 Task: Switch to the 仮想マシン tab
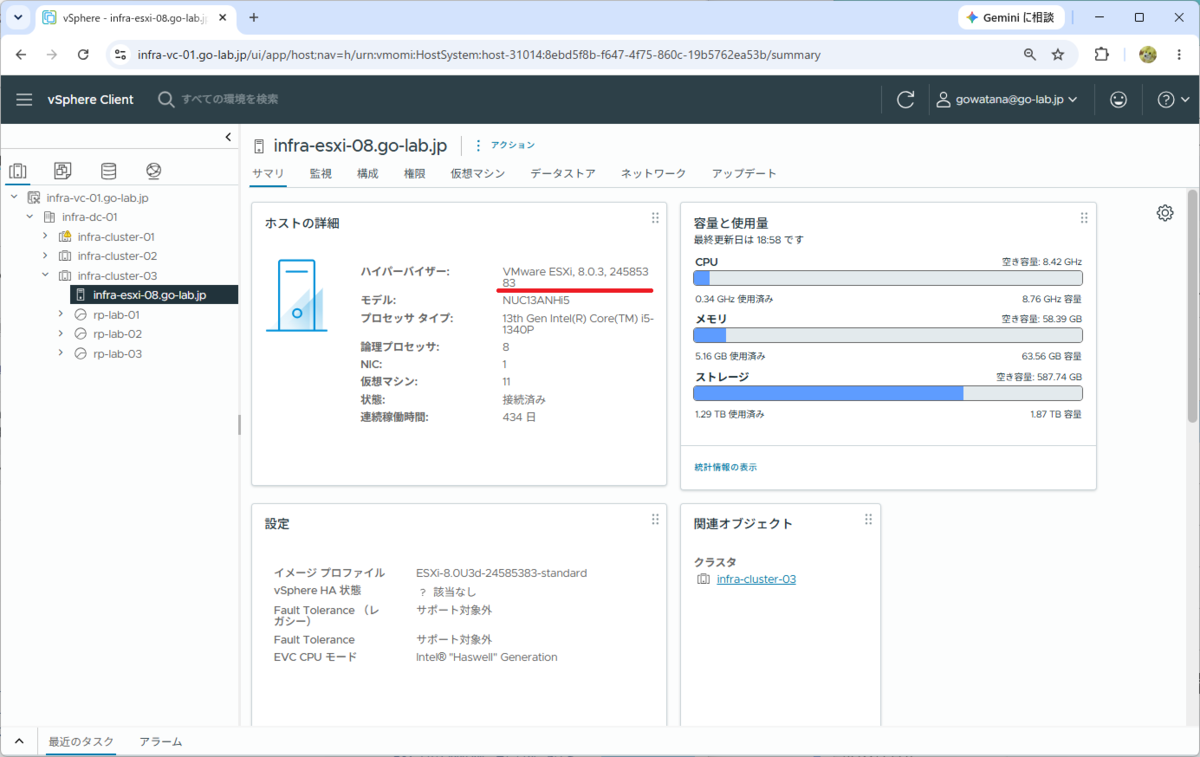click(477, 174)
